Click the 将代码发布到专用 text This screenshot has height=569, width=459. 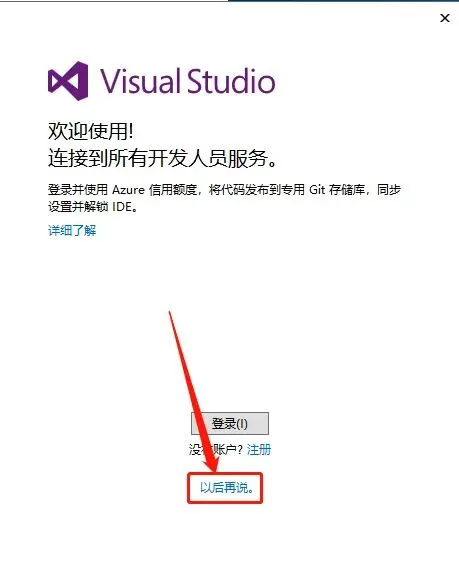point(257,189)
